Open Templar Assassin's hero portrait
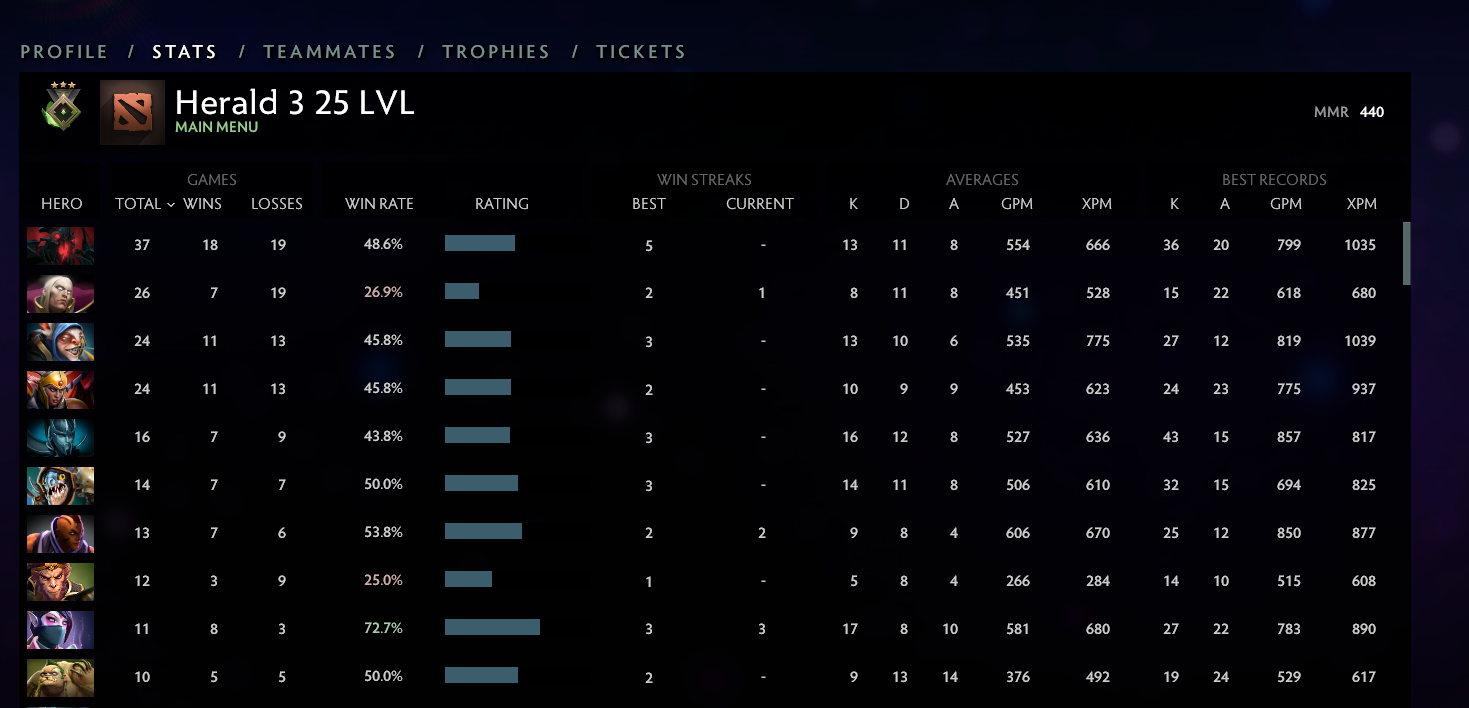The width and height of the screenshot is (1469, 708). pos(60,629)
